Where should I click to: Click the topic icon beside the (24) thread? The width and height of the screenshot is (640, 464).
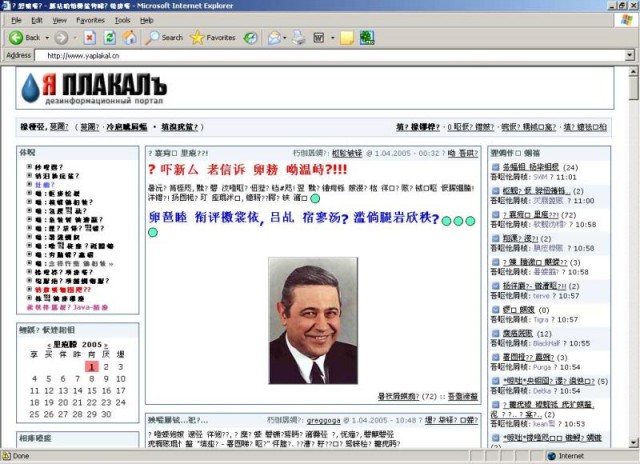[x=495, y=167]
